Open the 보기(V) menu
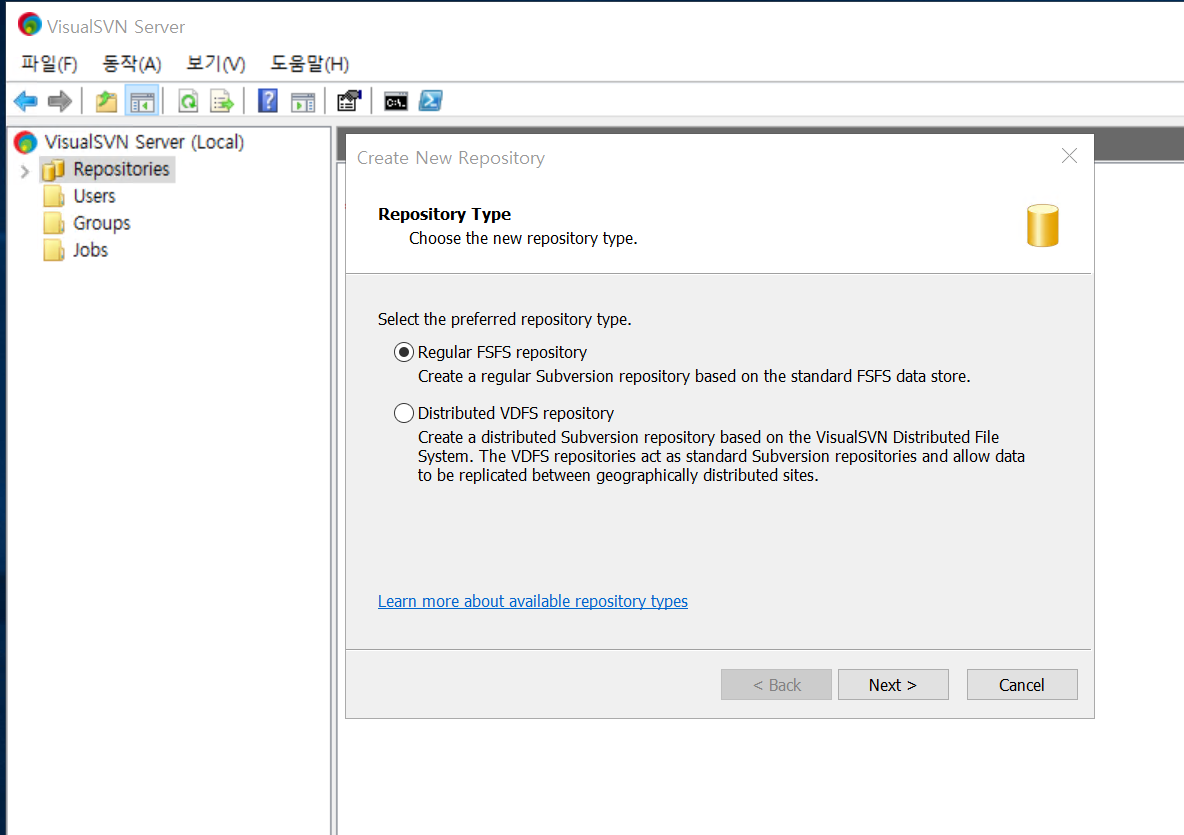Image resolution: width=1184 pixels, height=835 pixels. click(215, 63)
